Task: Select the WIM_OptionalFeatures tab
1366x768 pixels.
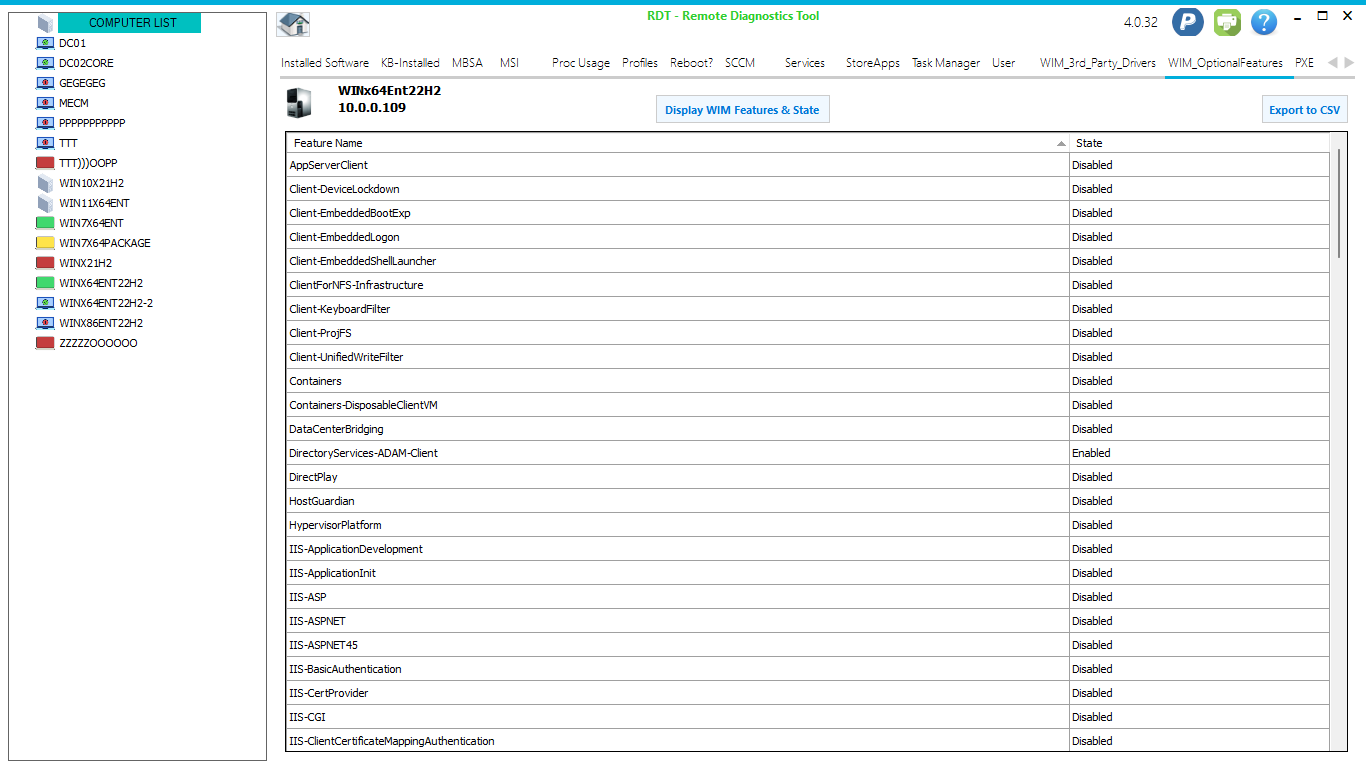Action: pos(1225,63)
